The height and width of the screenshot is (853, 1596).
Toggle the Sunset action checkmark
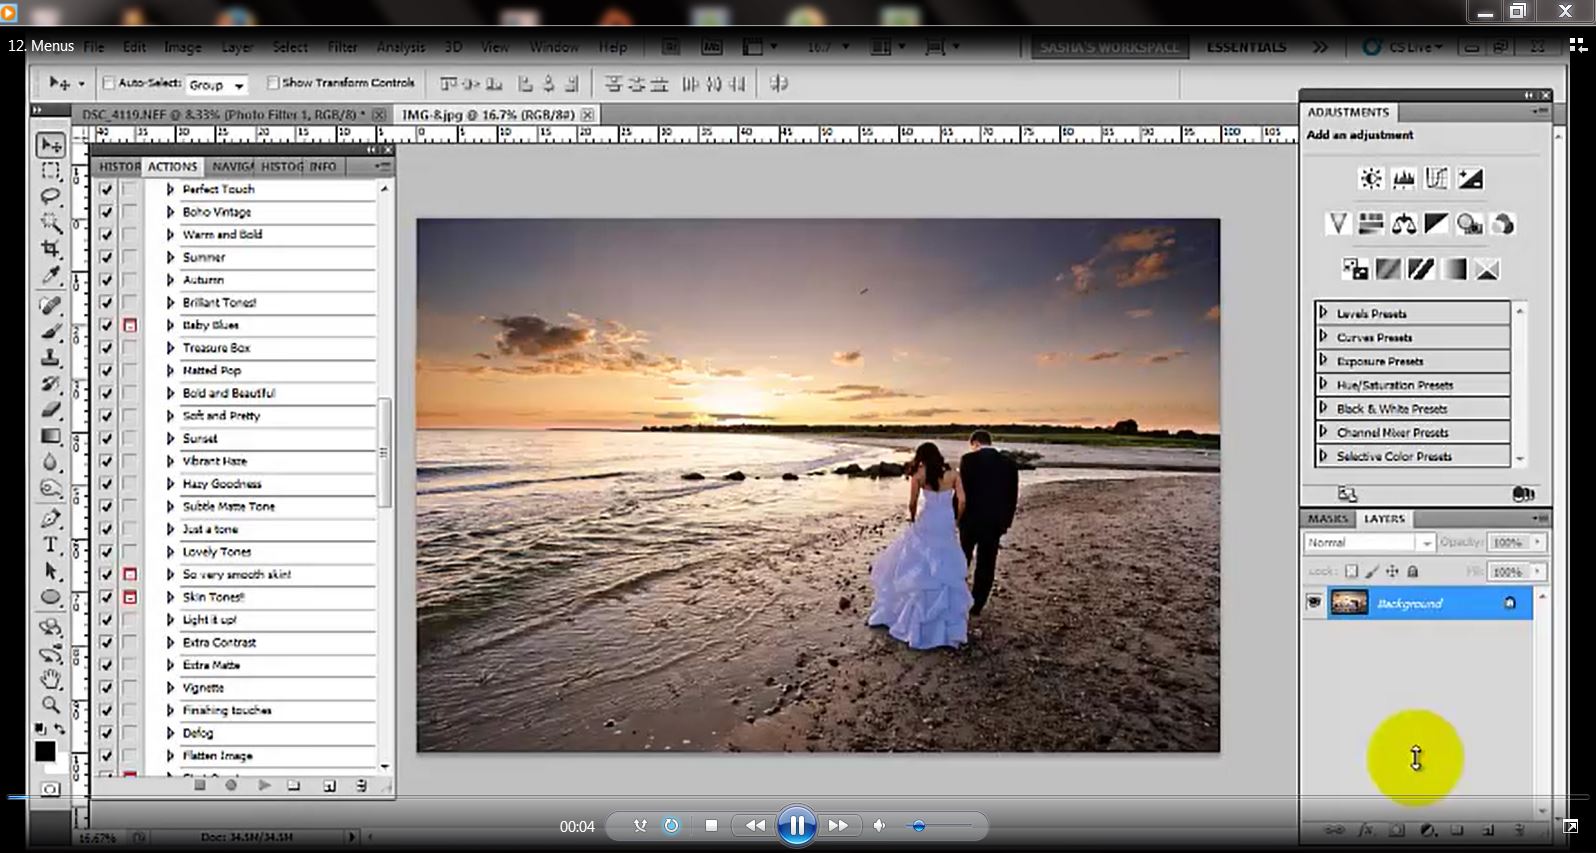106,438
